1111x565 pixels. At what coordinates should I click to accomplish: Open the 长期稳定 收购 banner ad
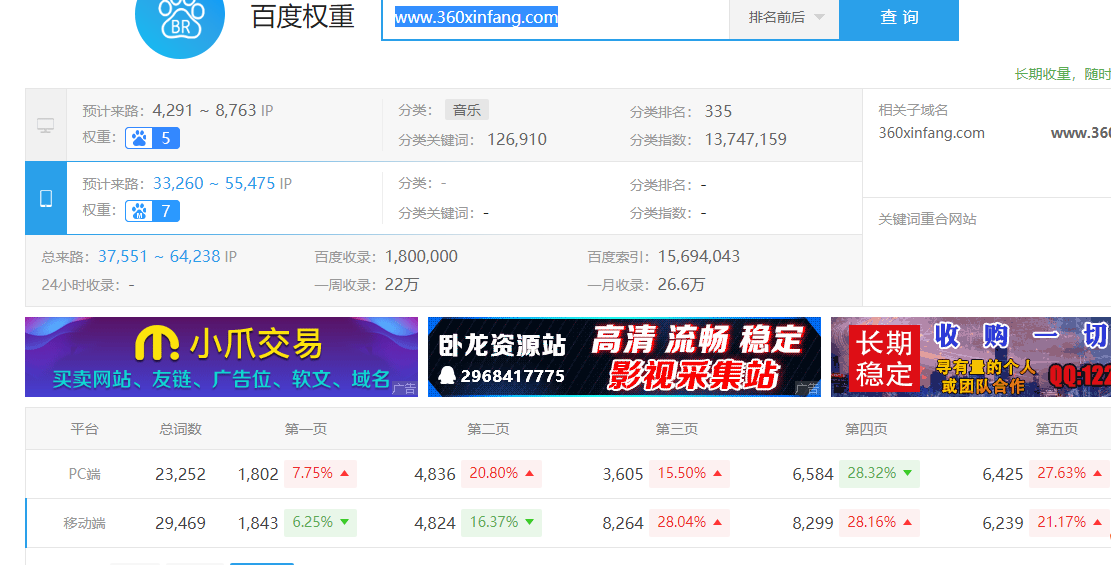point(971,357)
